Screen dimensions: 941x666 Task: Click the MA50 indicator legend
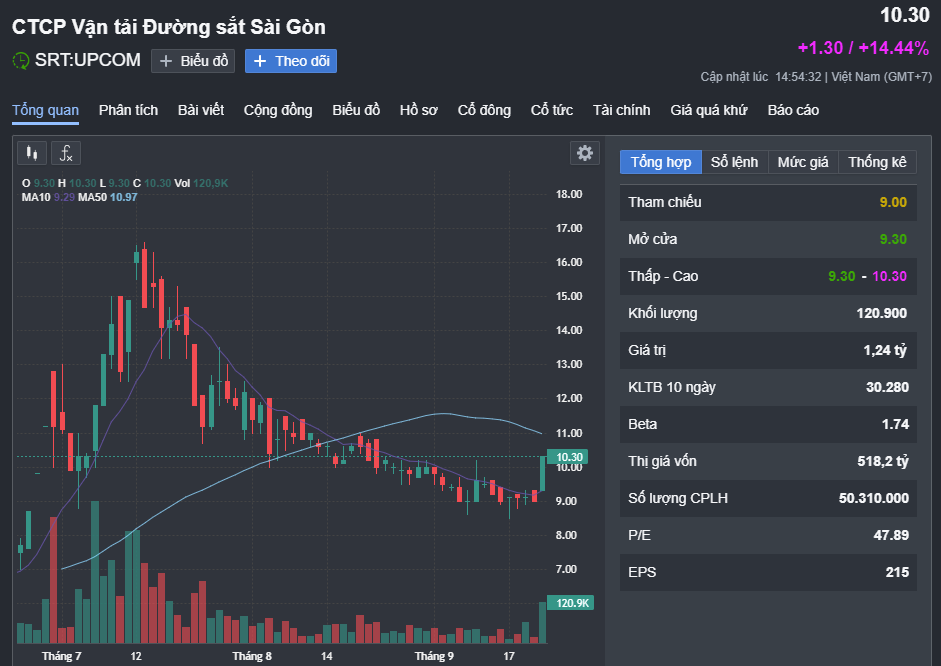(107, 197)
